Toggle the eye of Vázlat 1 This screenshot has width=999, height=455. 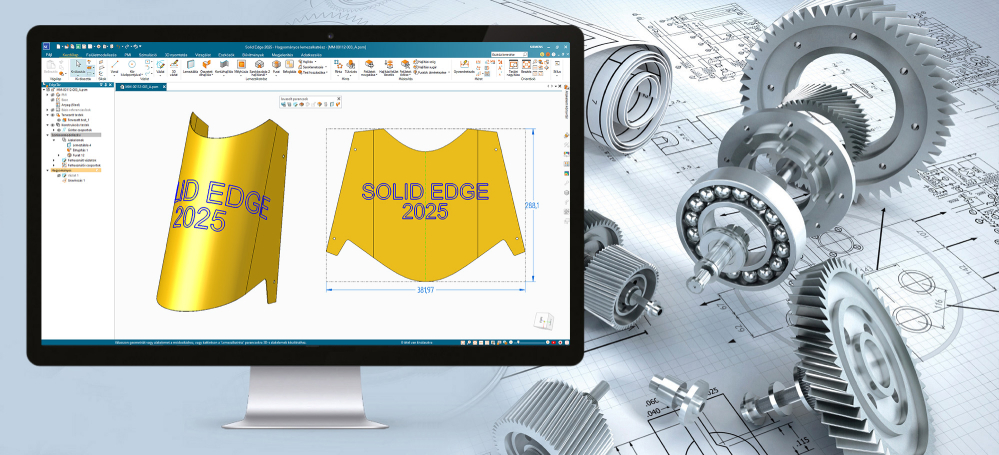(x=59, y=175)
